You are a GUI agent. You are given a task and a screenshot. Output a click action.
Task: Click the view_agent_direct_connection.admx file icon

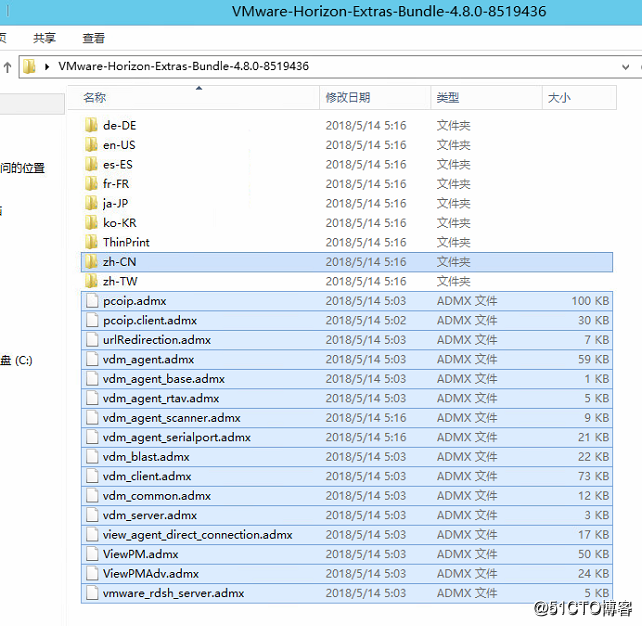click(92, 534)
